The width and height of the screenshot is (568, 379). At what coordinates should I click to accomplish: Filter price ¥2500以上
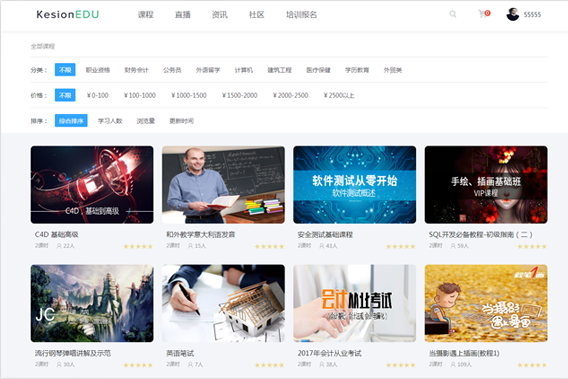[x=339, y=95]
